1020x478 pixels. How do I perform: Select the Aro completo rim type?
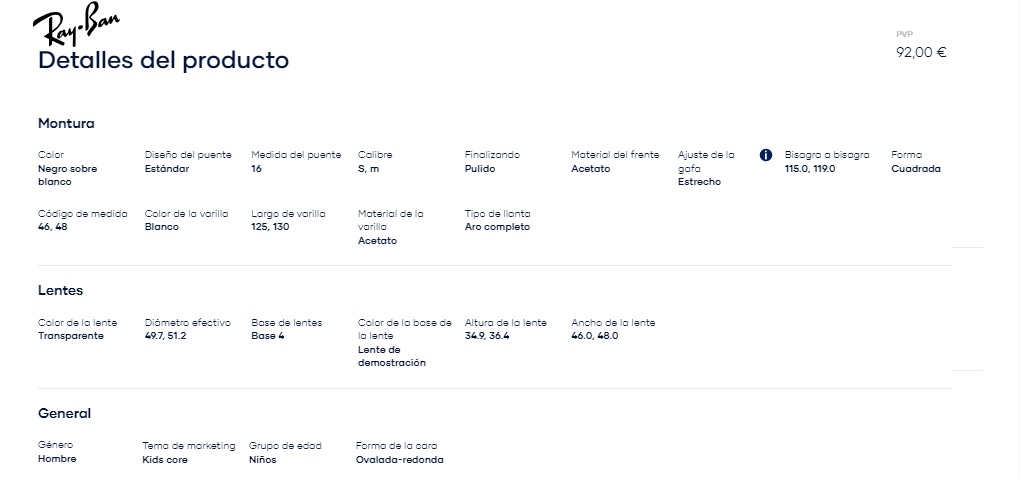[x=497, y=227]
